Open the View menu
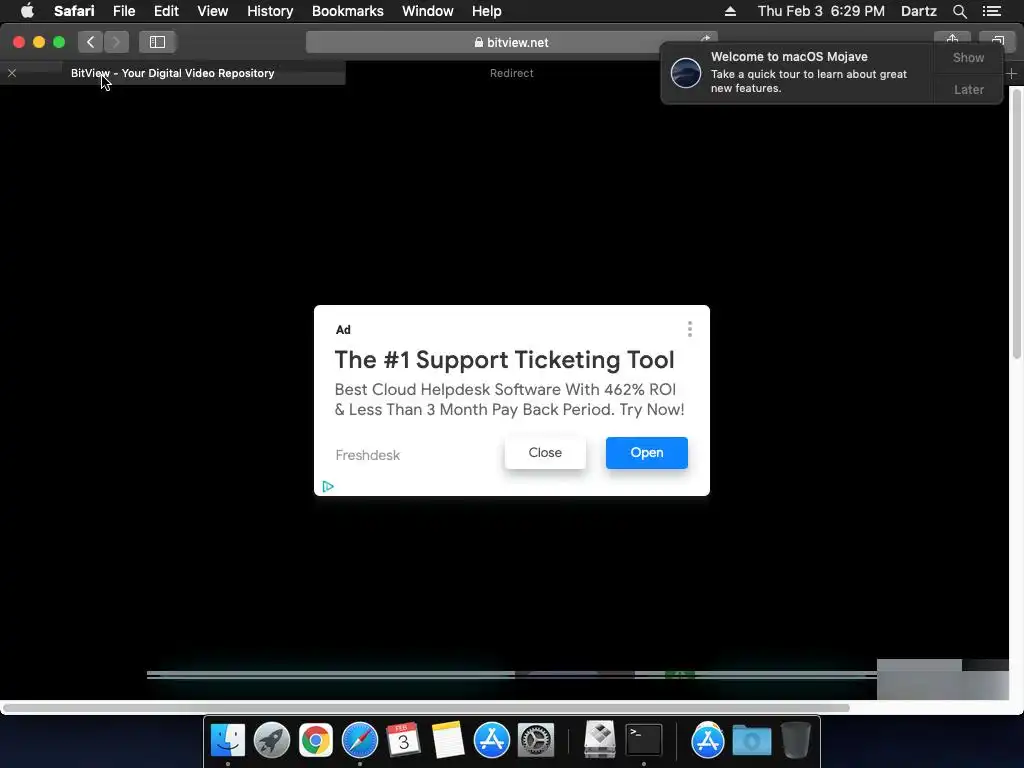The image size is (1024, 768). click(212, 11)
